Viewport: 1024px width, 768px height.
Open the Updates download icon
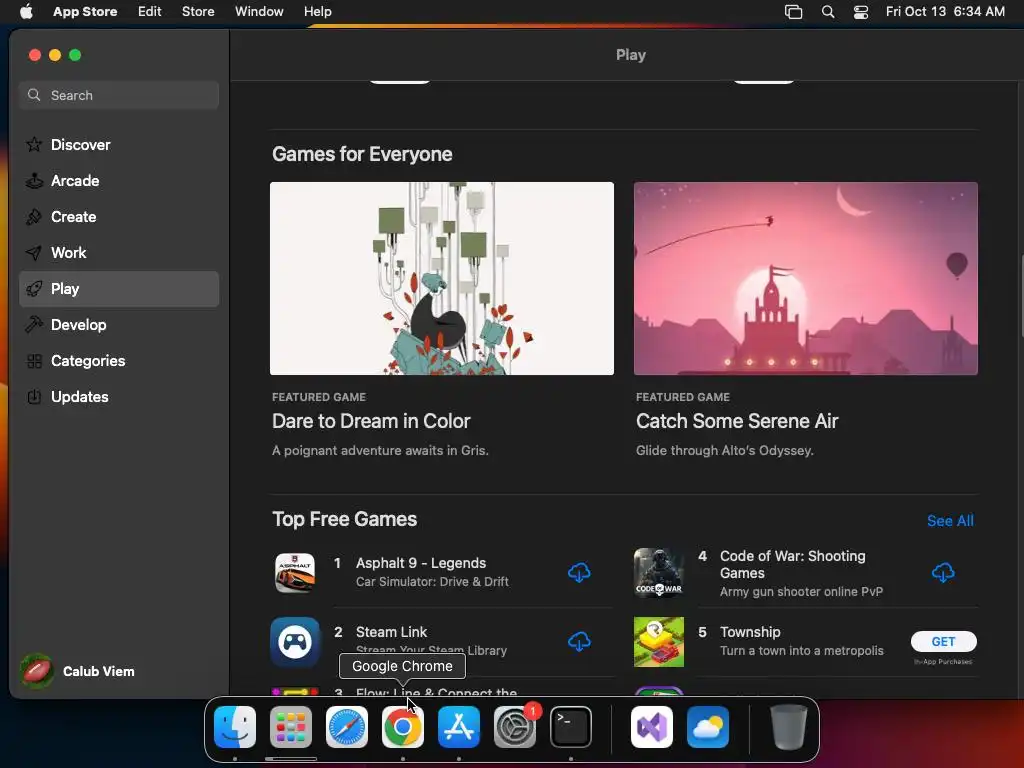tap(34, 396)
